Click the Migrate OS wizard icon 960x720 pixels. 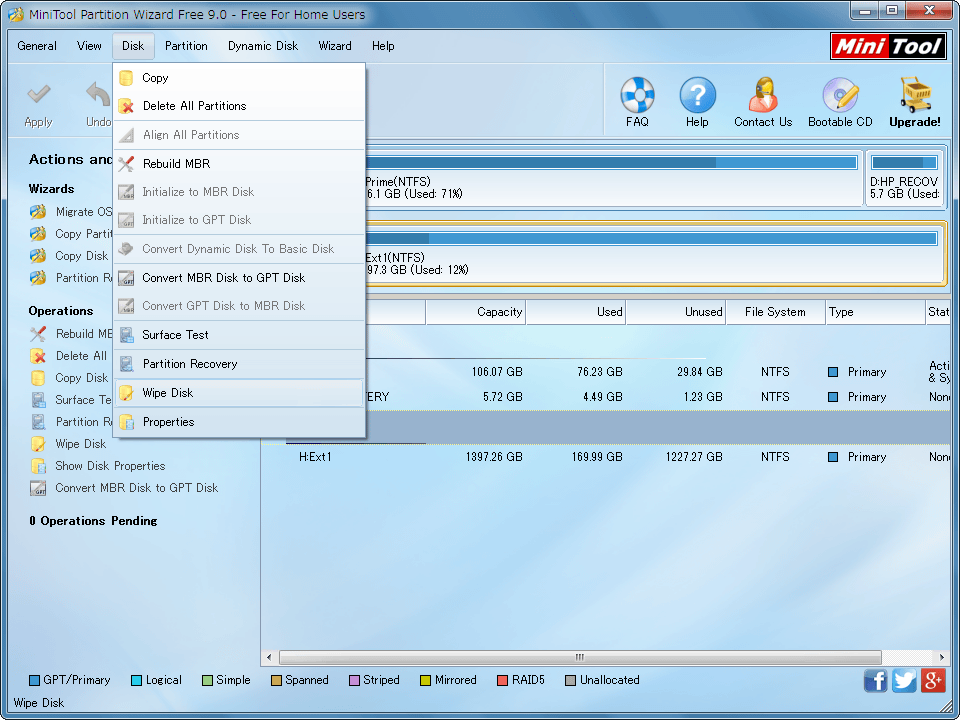click(x=38, y=212)
